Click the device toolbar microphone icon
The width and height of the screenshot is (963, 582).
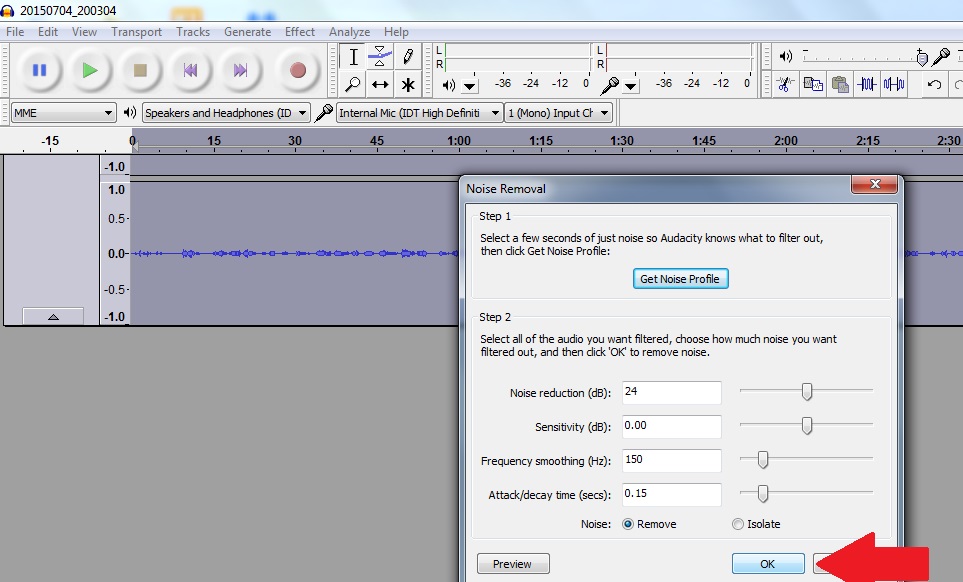[x=324, y=112]
